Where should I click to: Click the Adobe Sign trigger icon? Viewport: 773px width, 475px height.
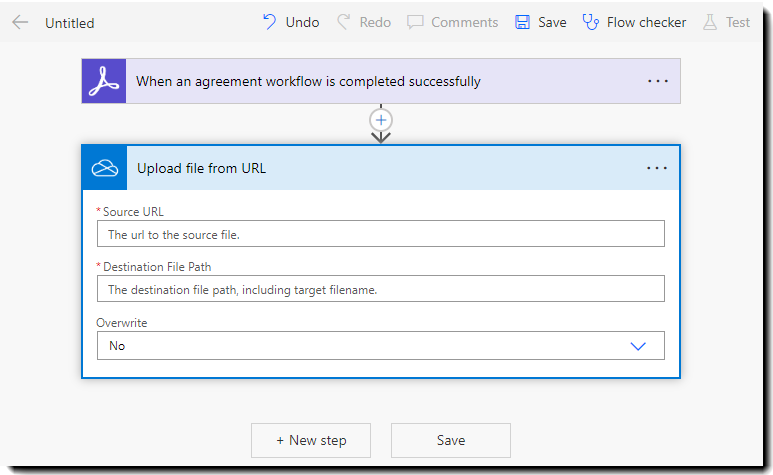click(104, 81)
